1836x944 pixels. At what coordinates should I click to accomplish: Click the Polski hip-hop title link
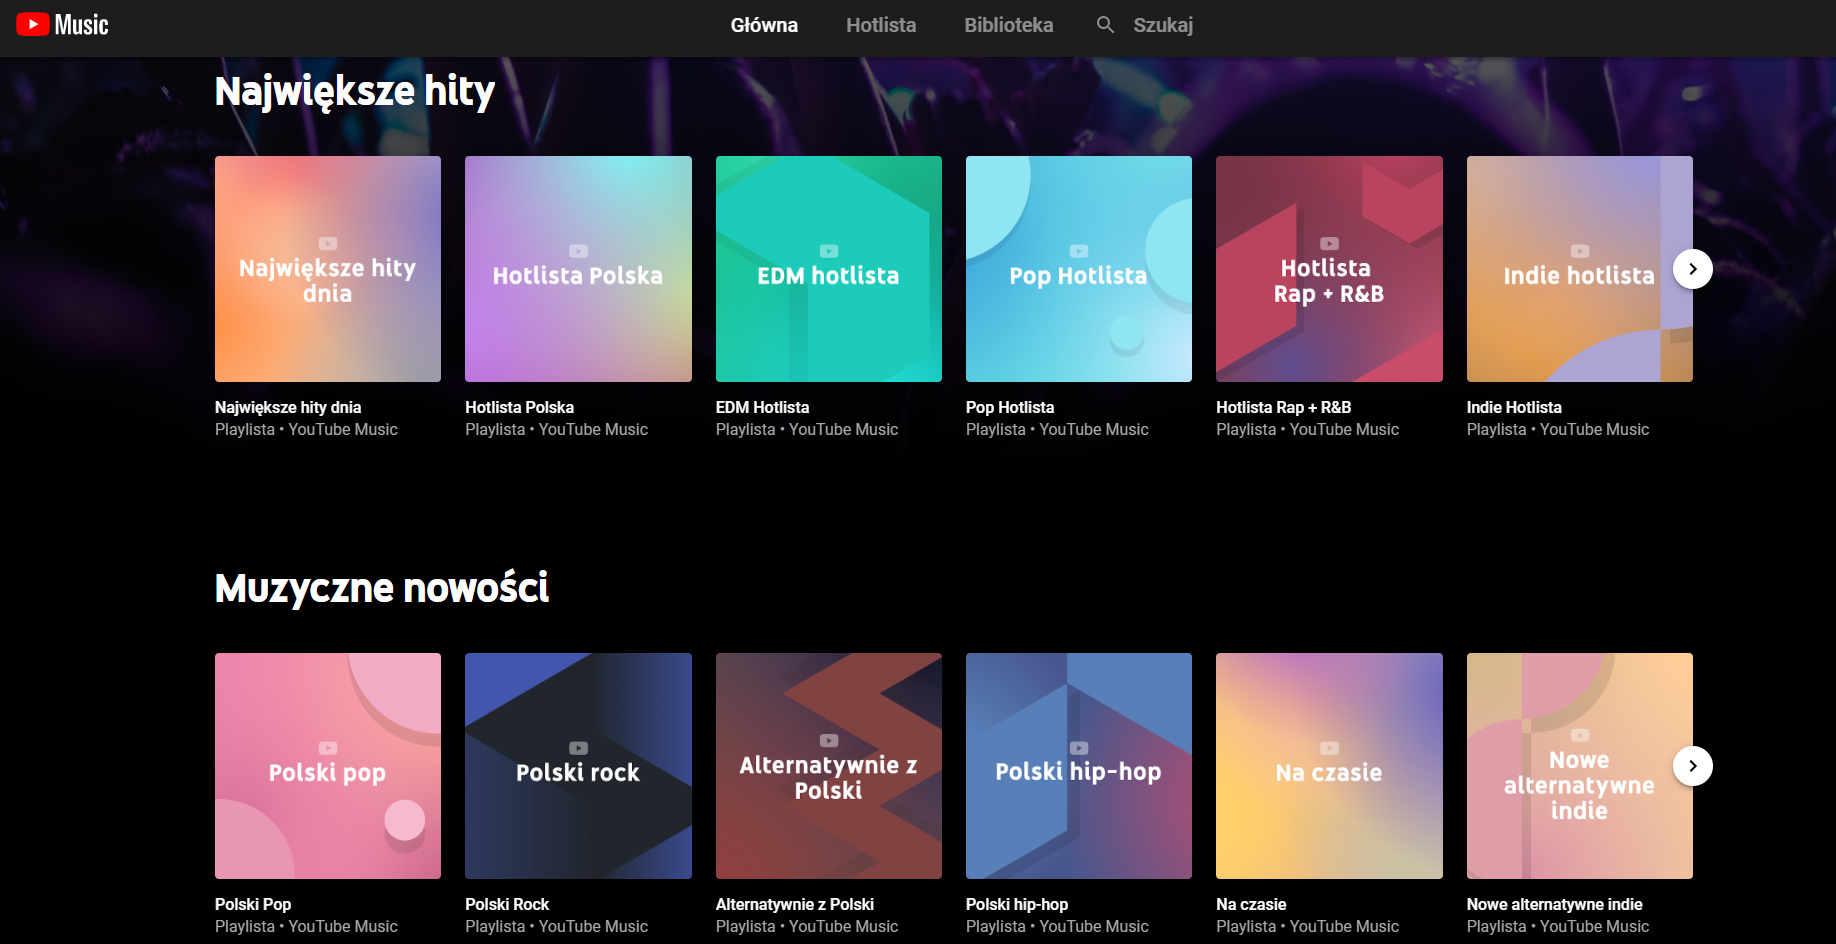[1017, 904]
